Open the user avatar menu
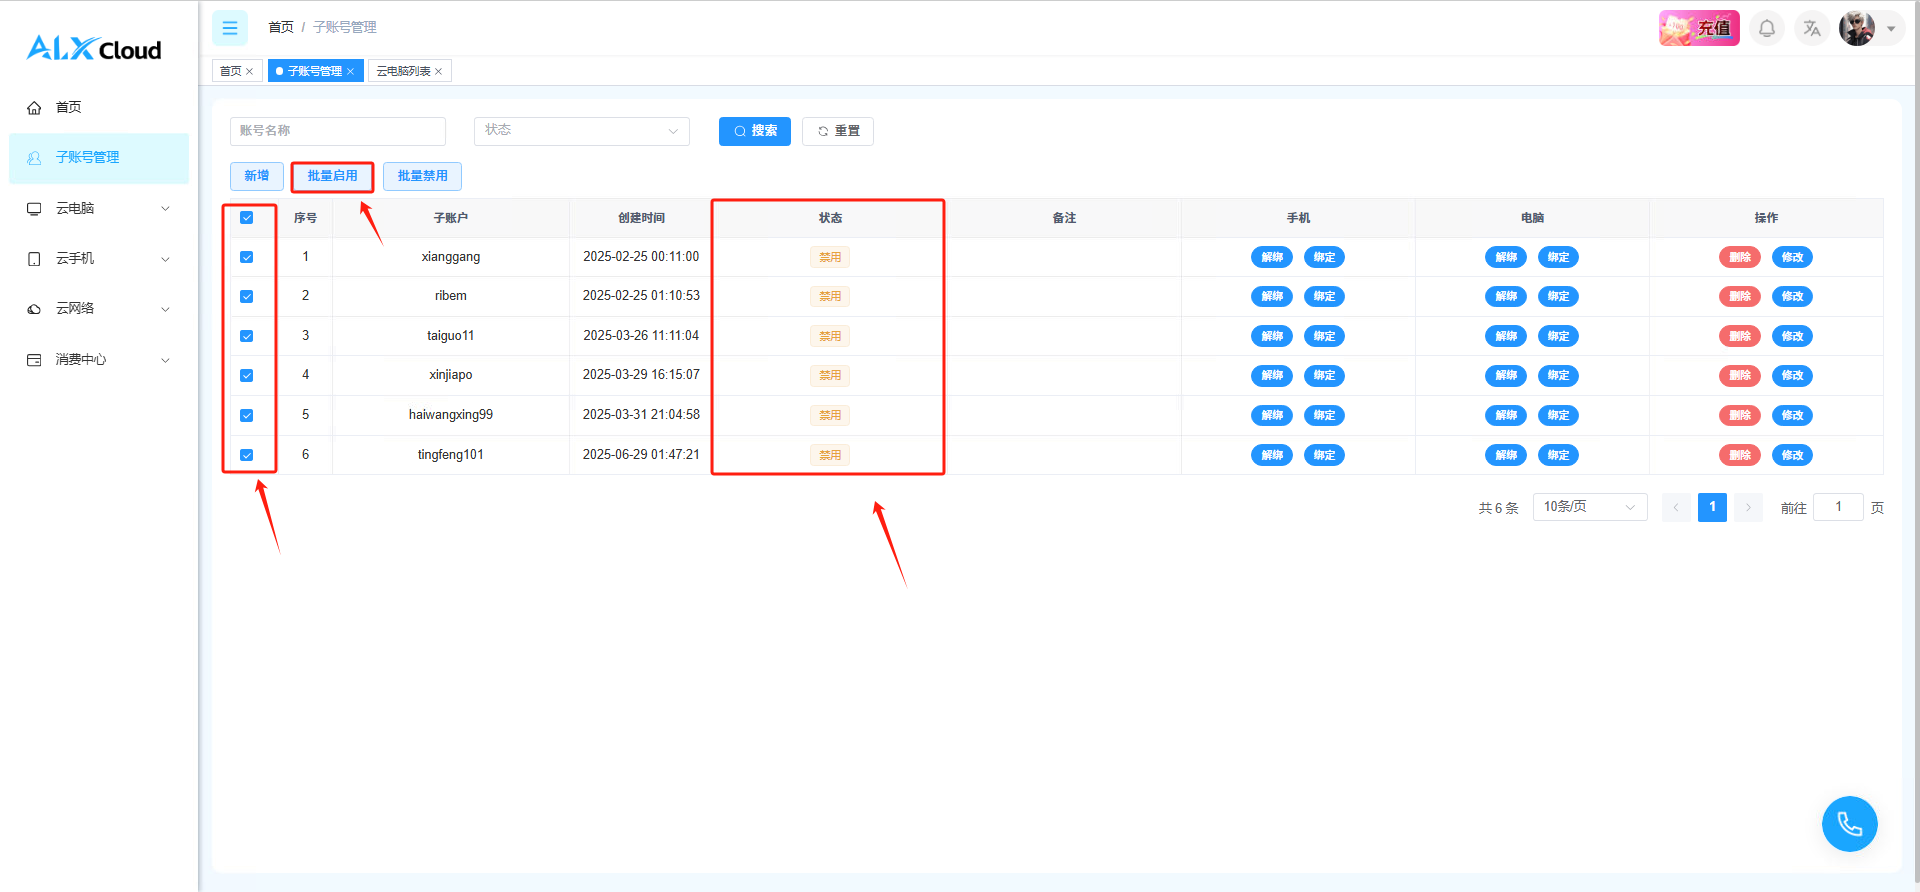Image resolution: width=1920 pixels, height=892 pixels. [1857, 28]
